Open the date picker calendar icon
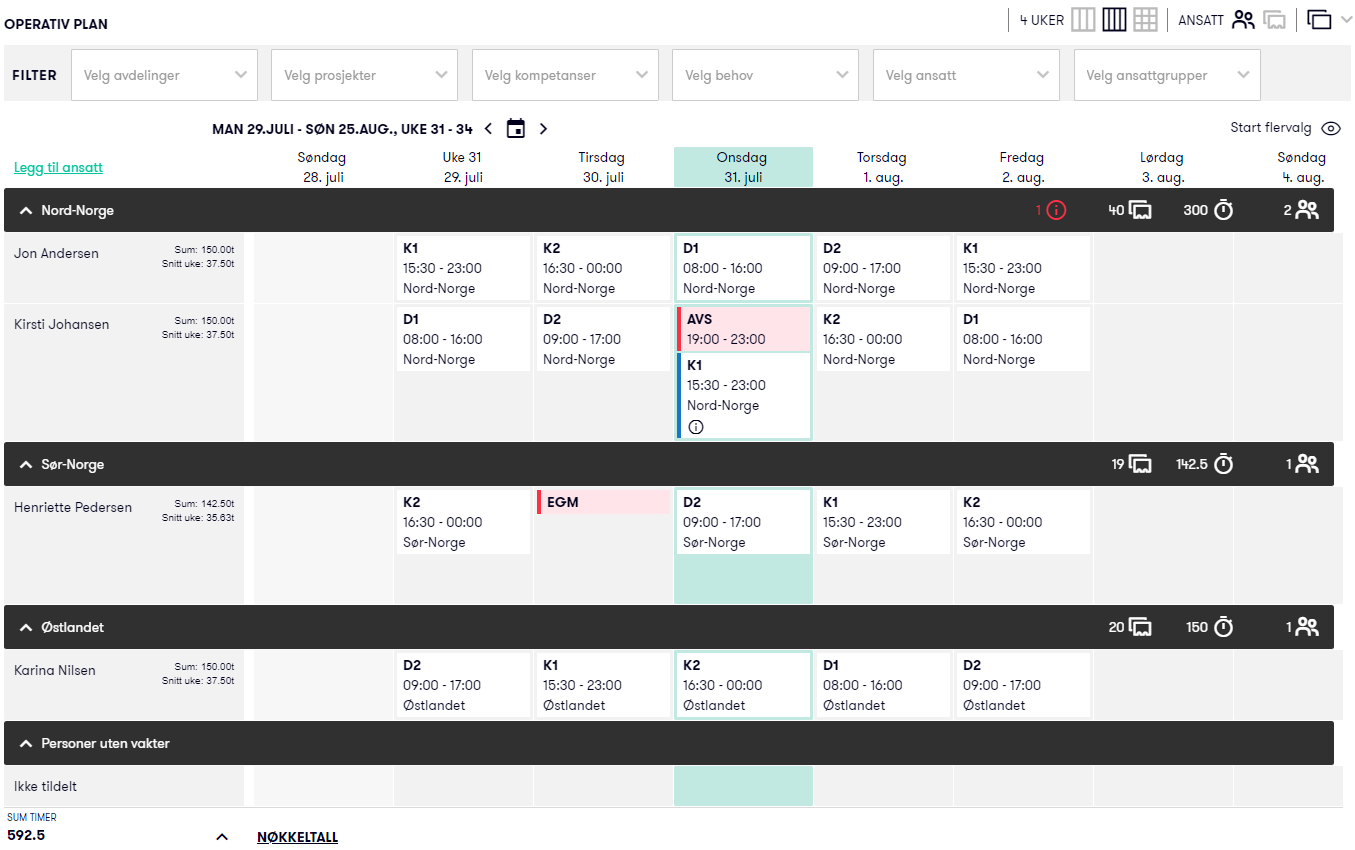This screenshot has height=850, width=1355. tap(516, 128)
